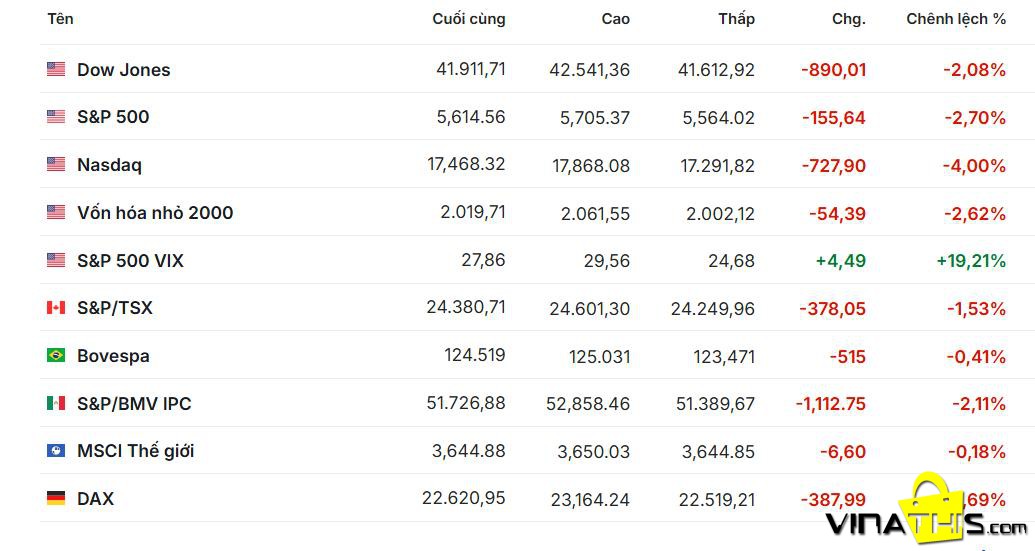The height and width of the screenshot is (551, 1035).
Task: Open the MSCI Thế giới link
Action: point(135,451)
